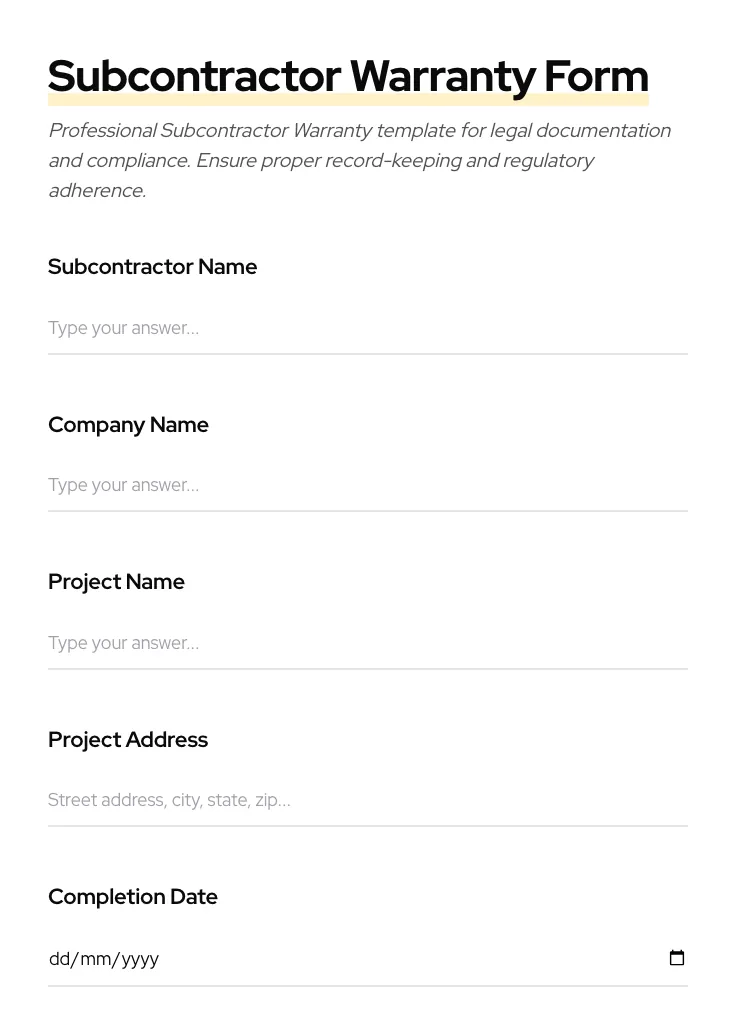Click the placeholder text under Subcontractor Name
Viewport: 736px width, 1024px height.
[123, 328]
